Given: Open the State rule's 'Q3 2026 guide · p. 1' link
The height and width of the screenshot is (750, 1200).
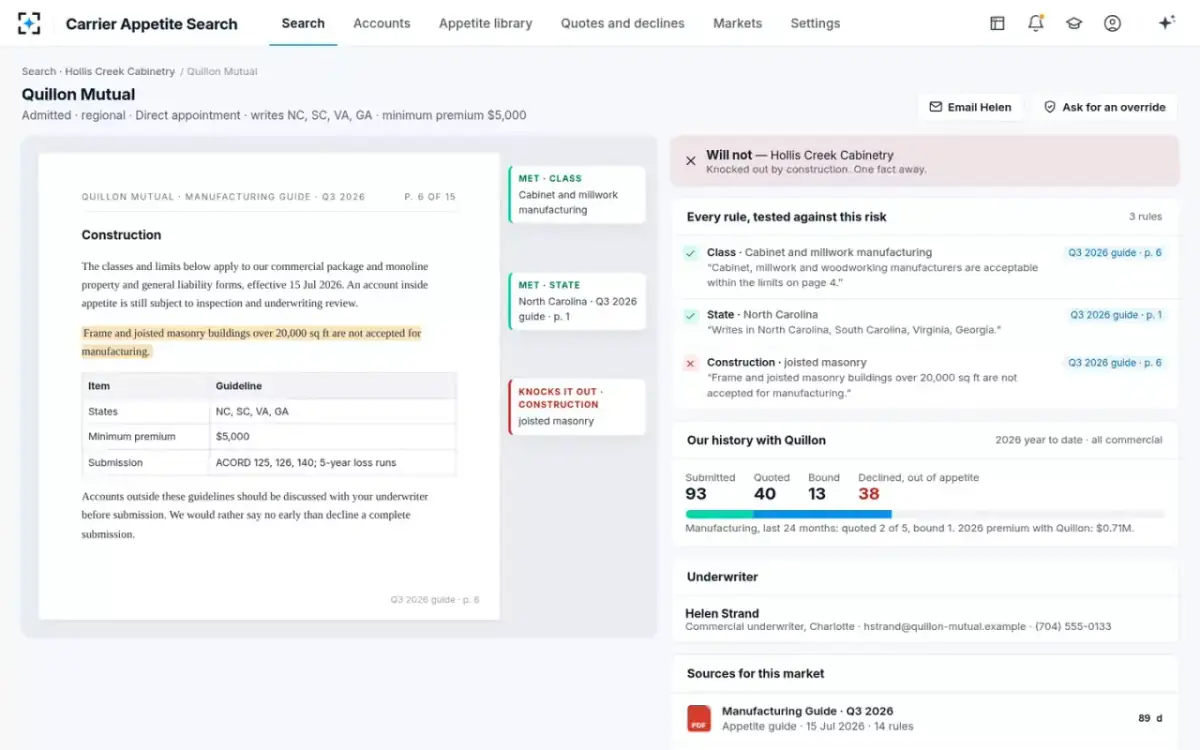Looking at the screenshot, I should [1116, 315].
